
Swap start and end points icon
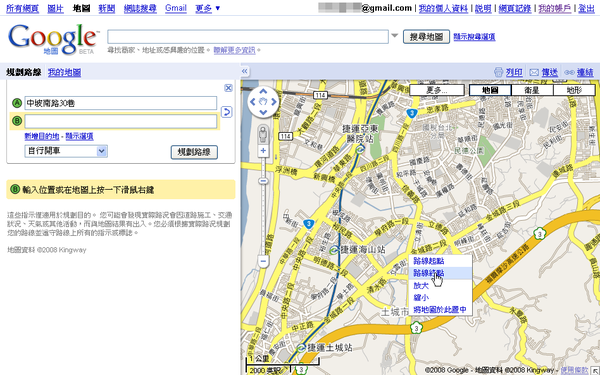[227, 112]
